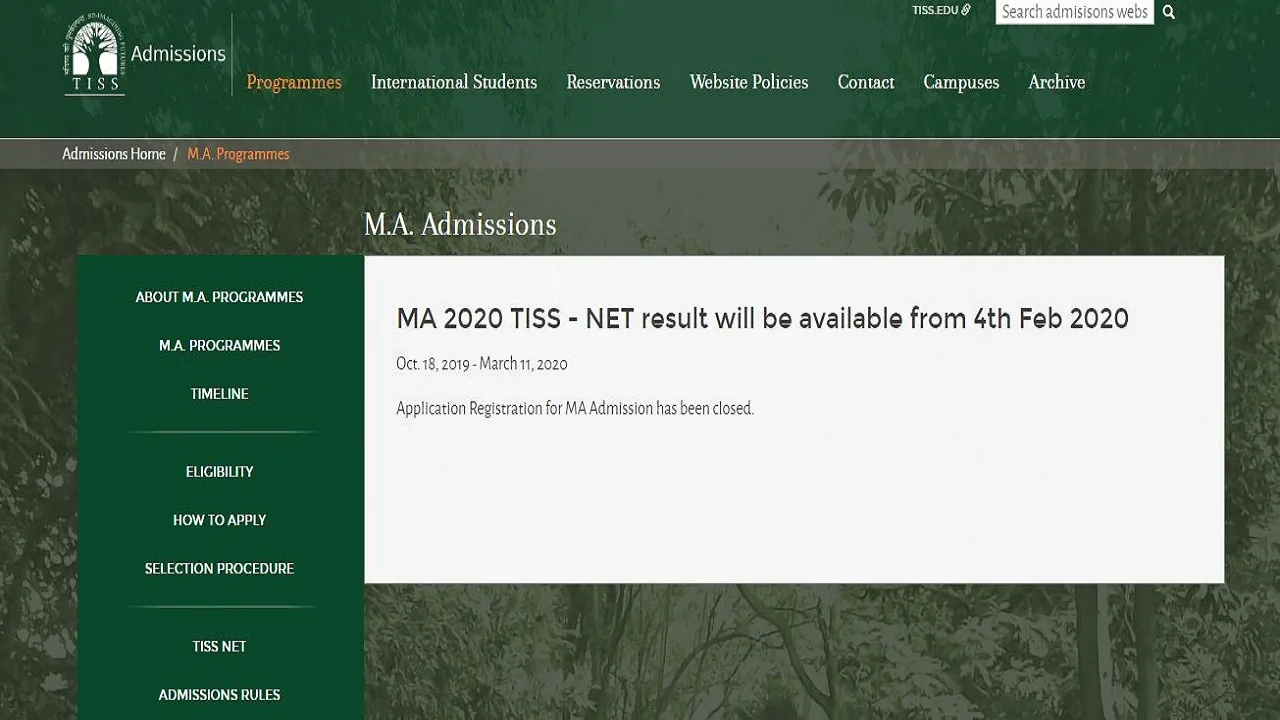Open the Programmes menu
1280x720 pixels.
pos(294,82)
